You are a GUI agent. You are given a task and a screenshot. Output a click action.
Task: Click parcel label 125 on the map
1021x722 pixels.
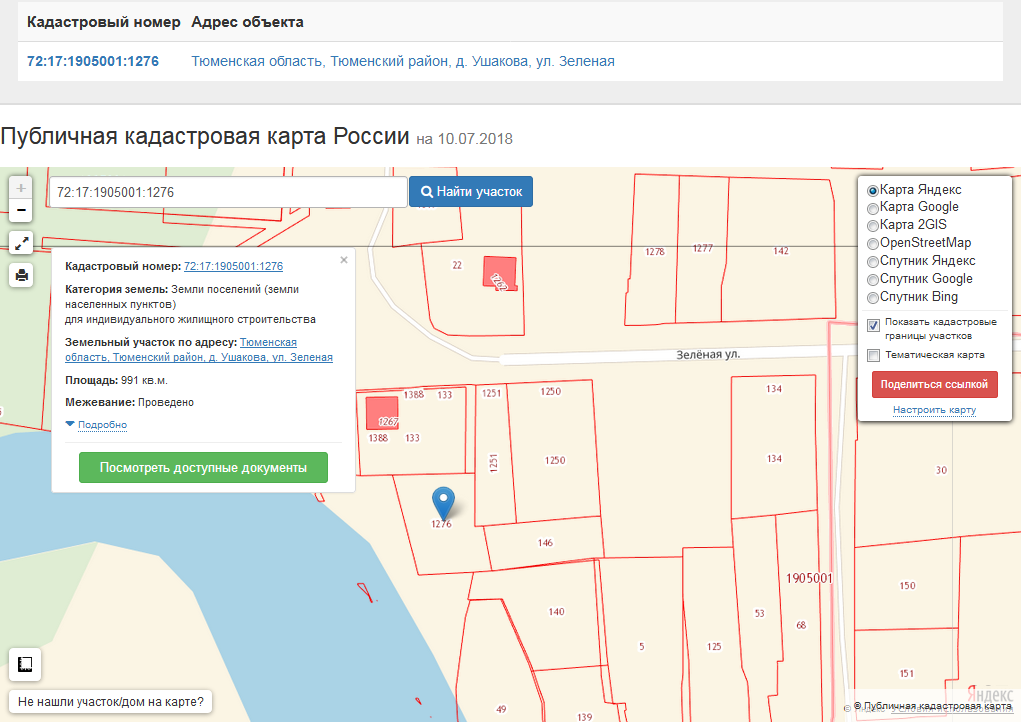click(x=714, y=646)
